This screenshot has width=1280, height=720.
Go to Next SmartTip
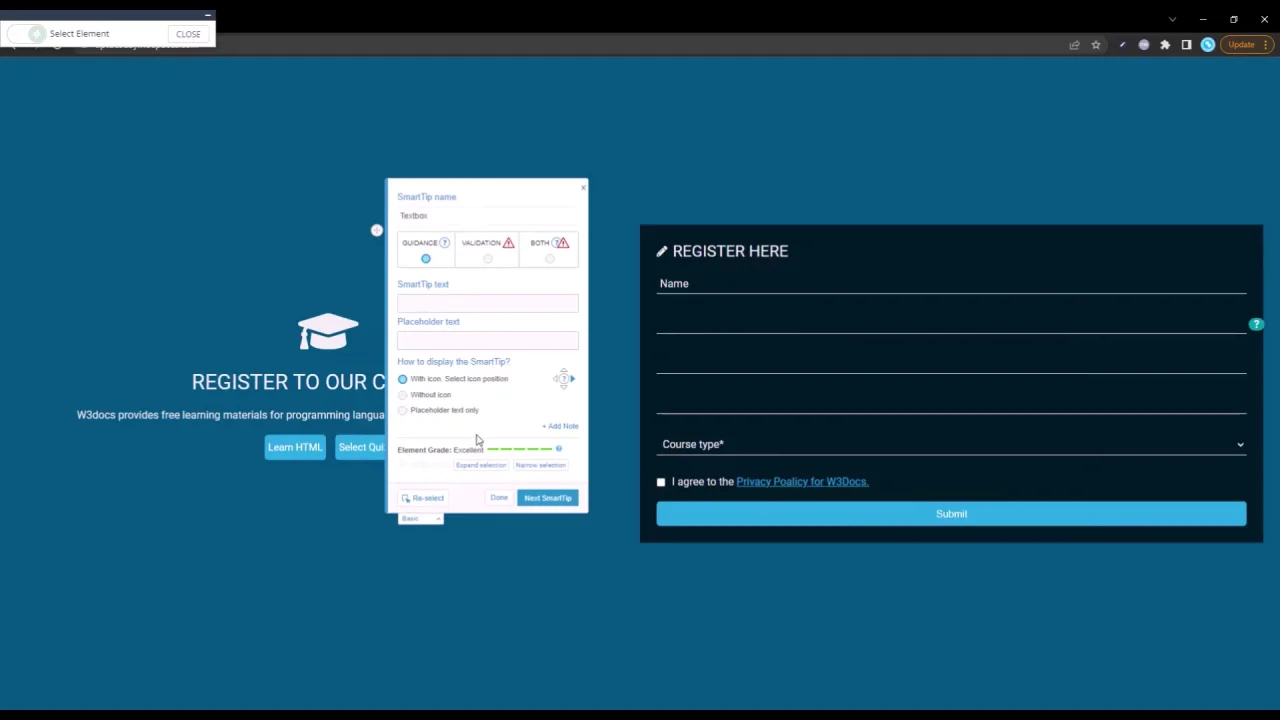pos(548,498)
